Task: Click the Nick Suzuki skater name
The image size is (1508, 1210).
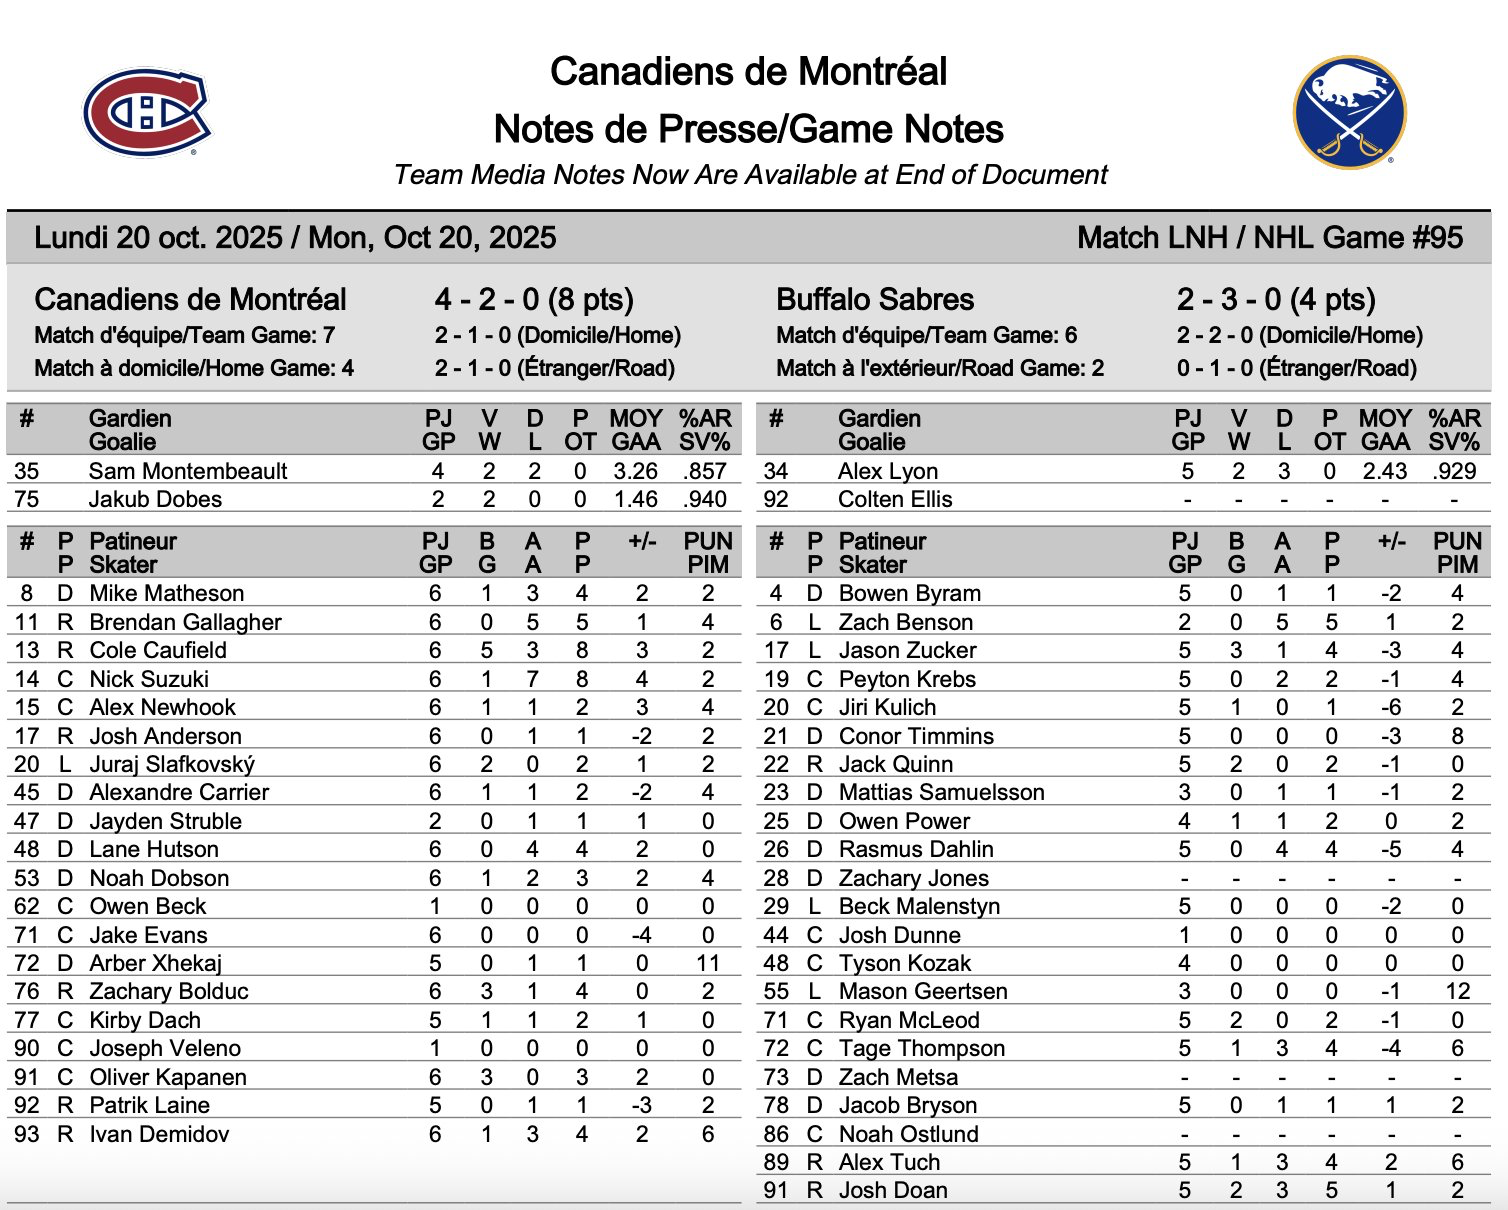Action: click(149, 679)
